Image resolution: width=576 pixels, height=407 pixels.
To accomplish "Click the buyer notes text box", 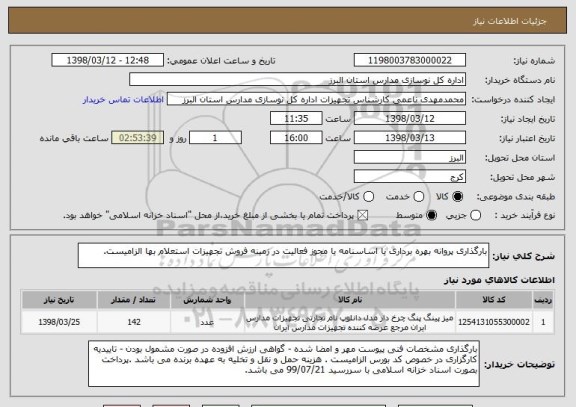I will tap(284, 364).
